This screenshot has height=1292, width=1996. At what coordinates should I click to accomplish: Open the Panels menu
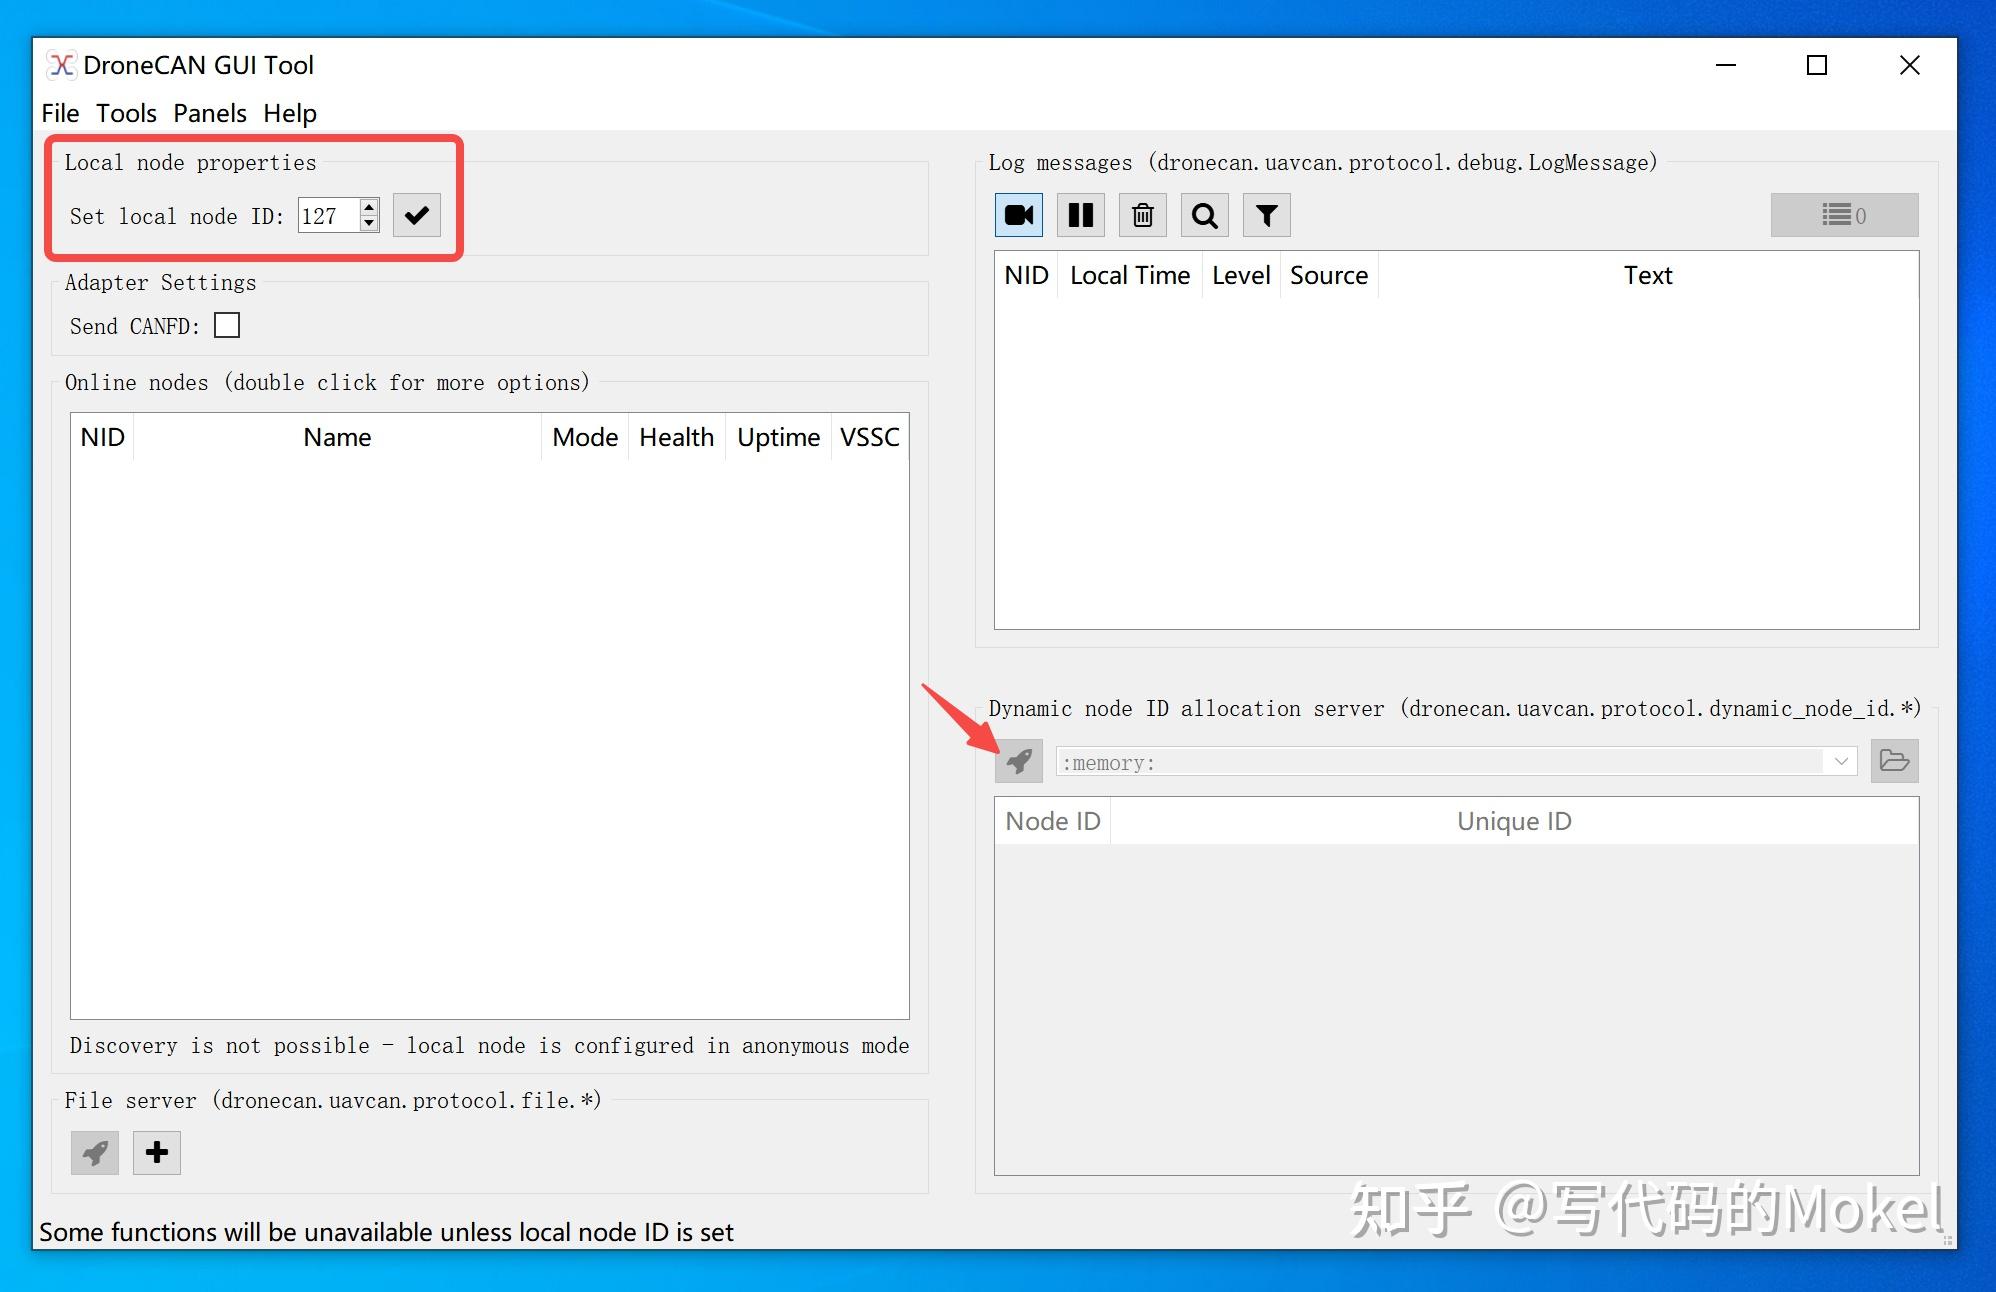[x=209, y=113]
